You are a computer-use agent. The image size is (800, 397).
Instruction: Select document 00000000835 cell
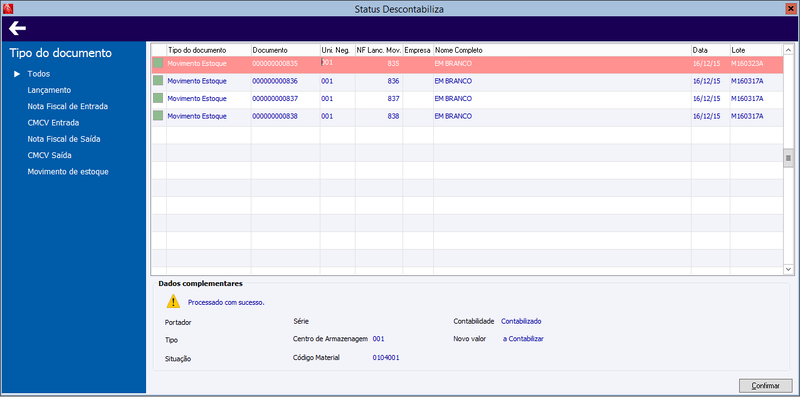[x=285, y=64]
